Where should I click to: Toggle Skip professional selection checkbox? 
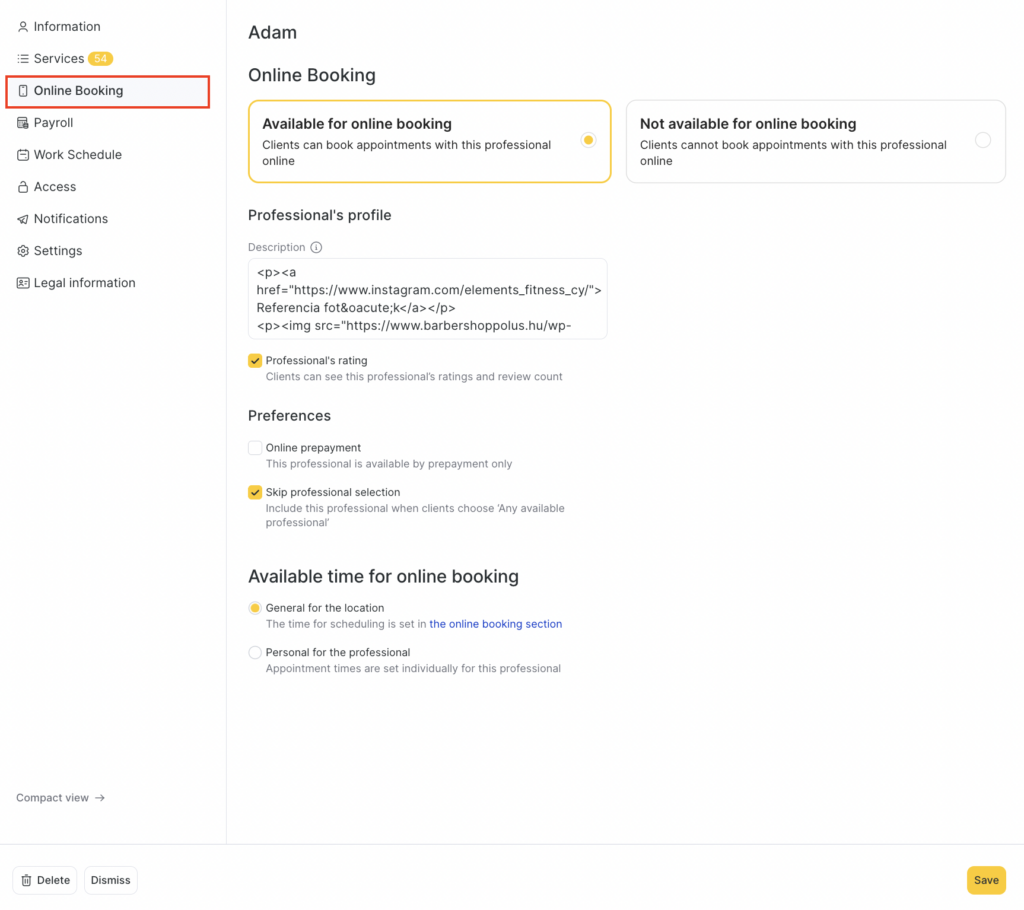click(x=255, y=492)
